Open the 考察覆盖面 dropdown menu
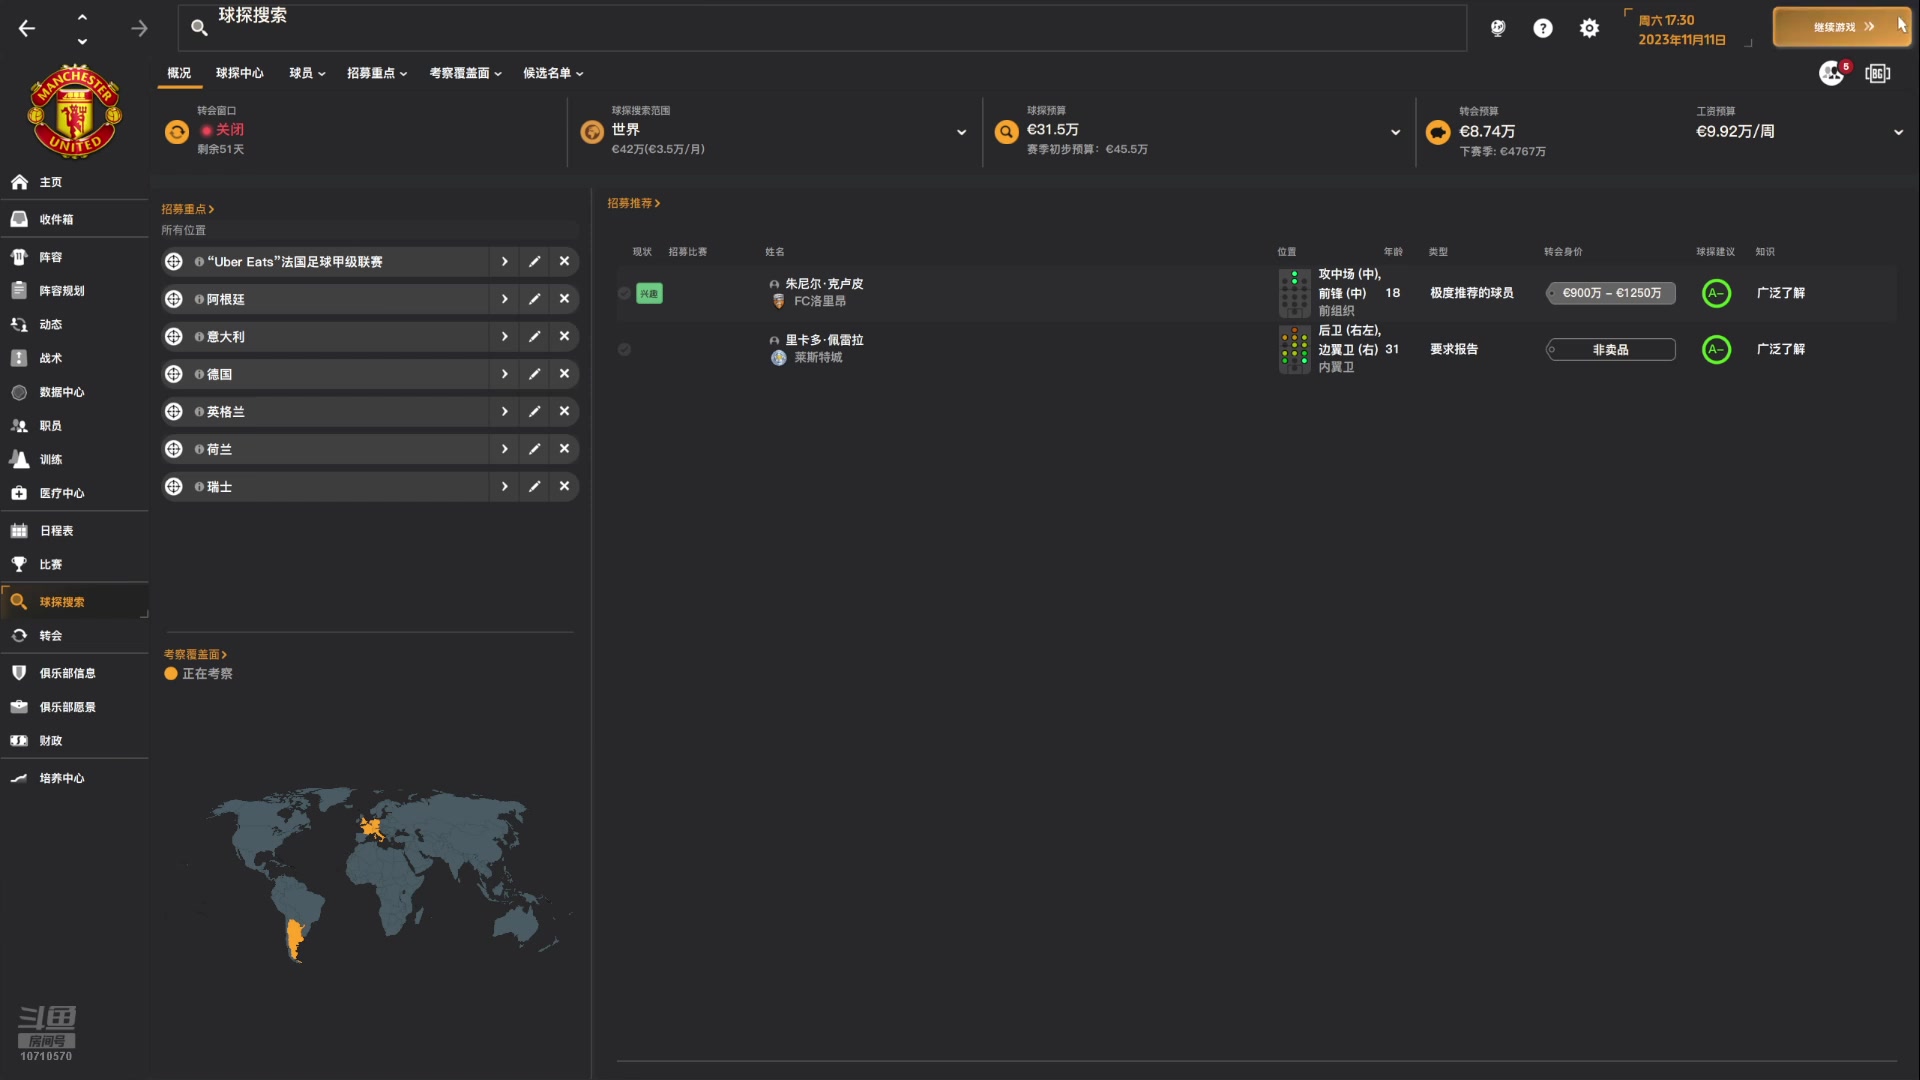 (465, 73)
